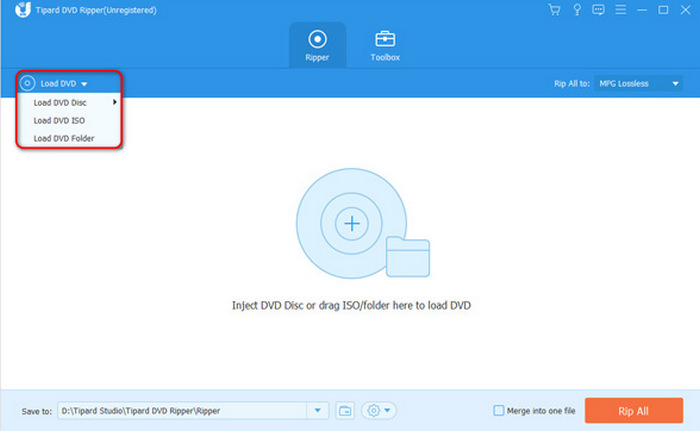Open output folder via folder icon
Image resolution: width=700 pixels, height=431 pixels.
tap(345, 410)
